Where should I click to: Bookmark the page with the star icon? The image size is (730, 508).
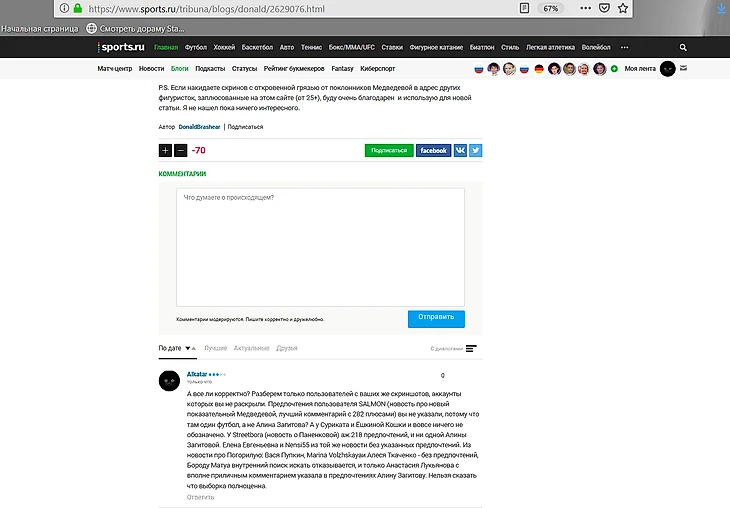click(x=623, y=8)
